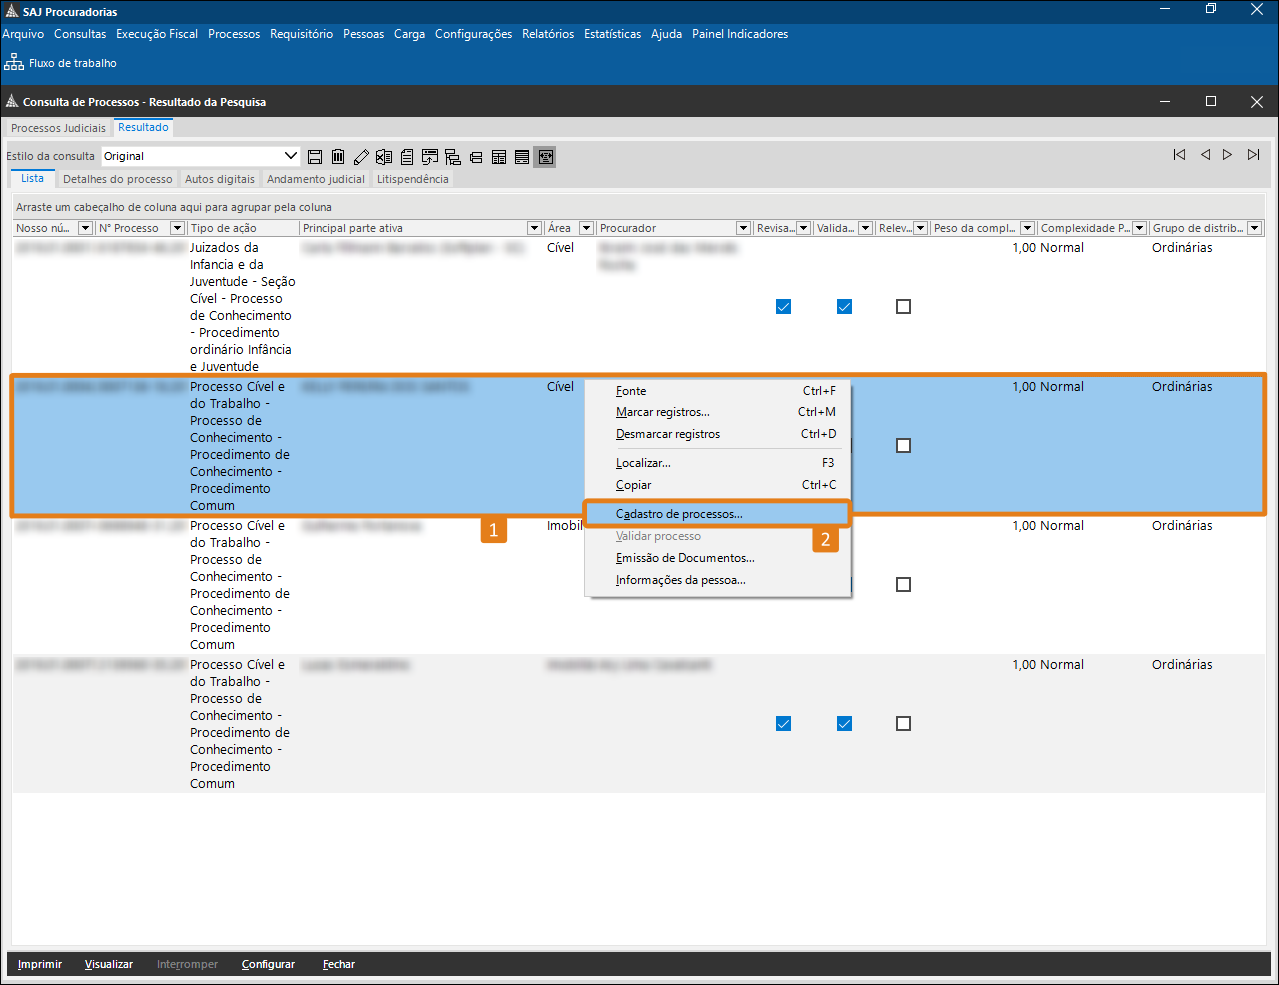This screenshot has height=985, width=1279.
Task: Open the Estilo da consulta dropdown
Action: (x=291, y=156)
